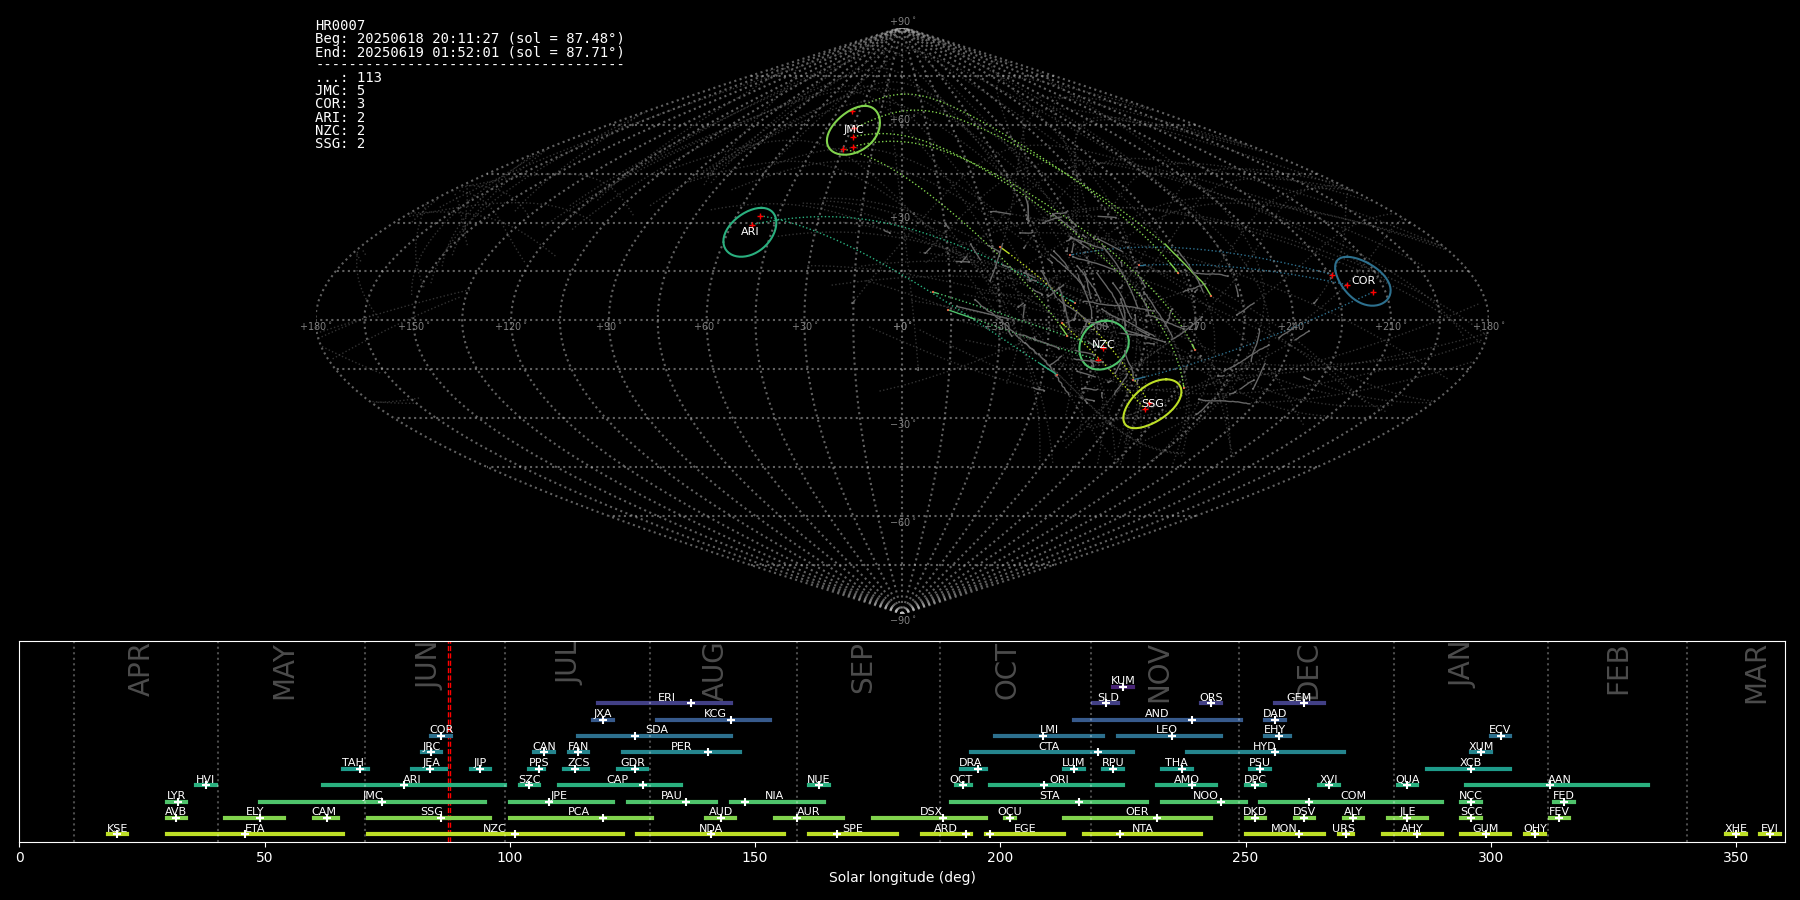Select the HYD shower label in the timeline
1800x900 pixels.
pyautogui.click(x=1264, y=747)
